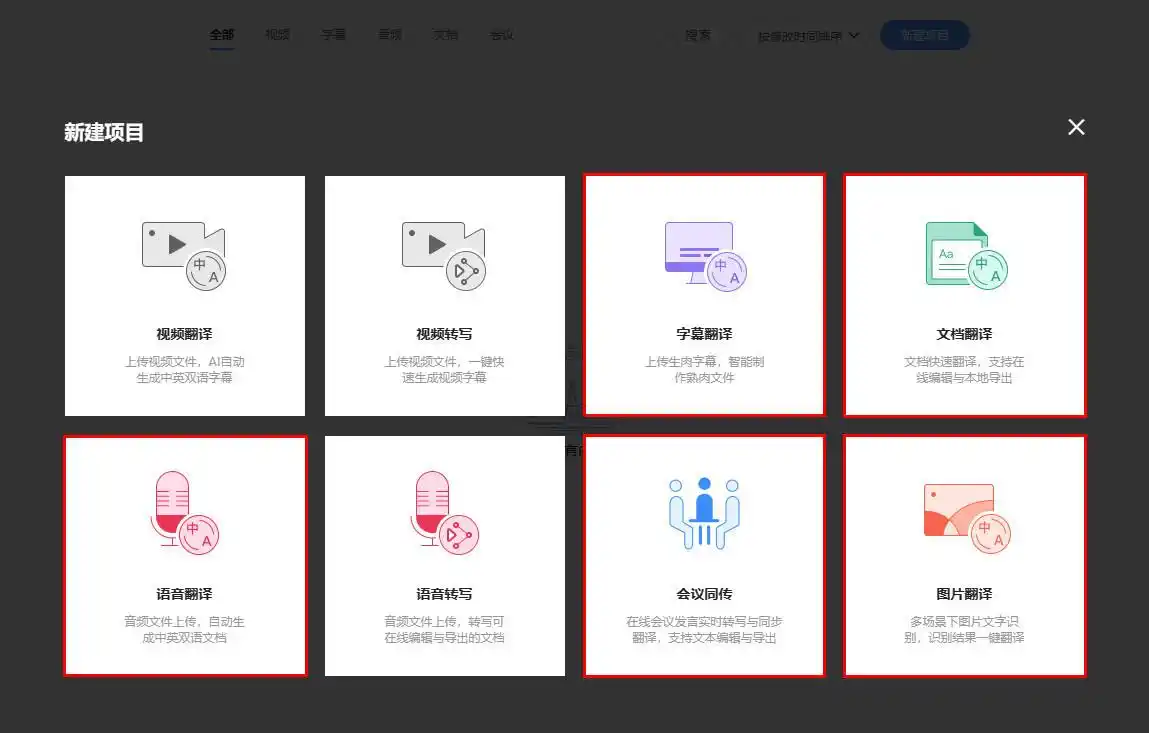This screenshot has height=733, width=1149.
Task: Click description 上传视频文件，一键快速生成视频字幕
Action: tap(444, 369)
